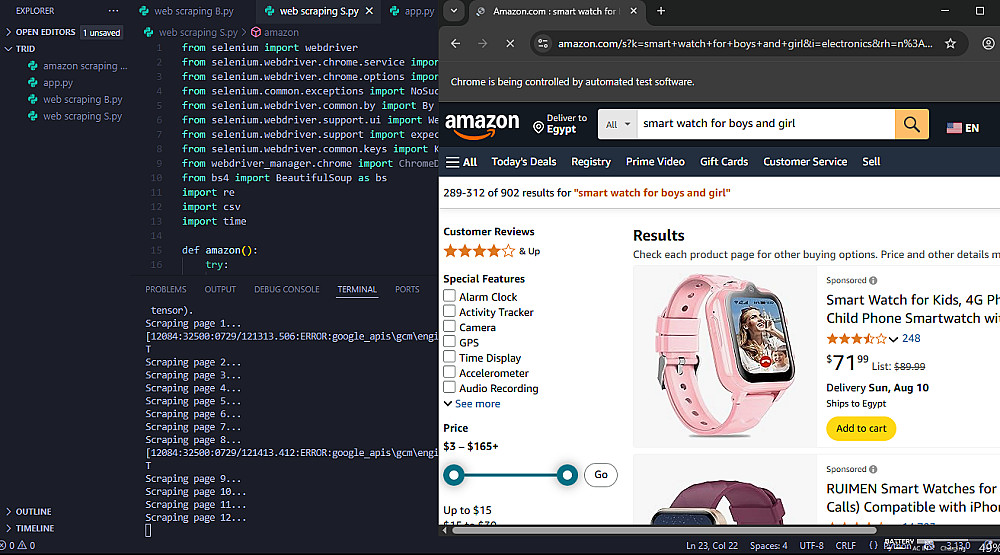Open the Debug Console panel tab
The width and height of the screenshot is (1000, 555).
pos(286,289)
